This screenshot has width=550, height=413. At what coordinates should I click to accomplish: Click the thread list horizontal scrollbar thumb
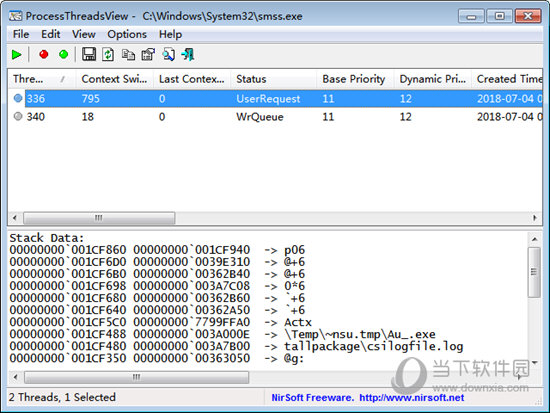[99, 218]
